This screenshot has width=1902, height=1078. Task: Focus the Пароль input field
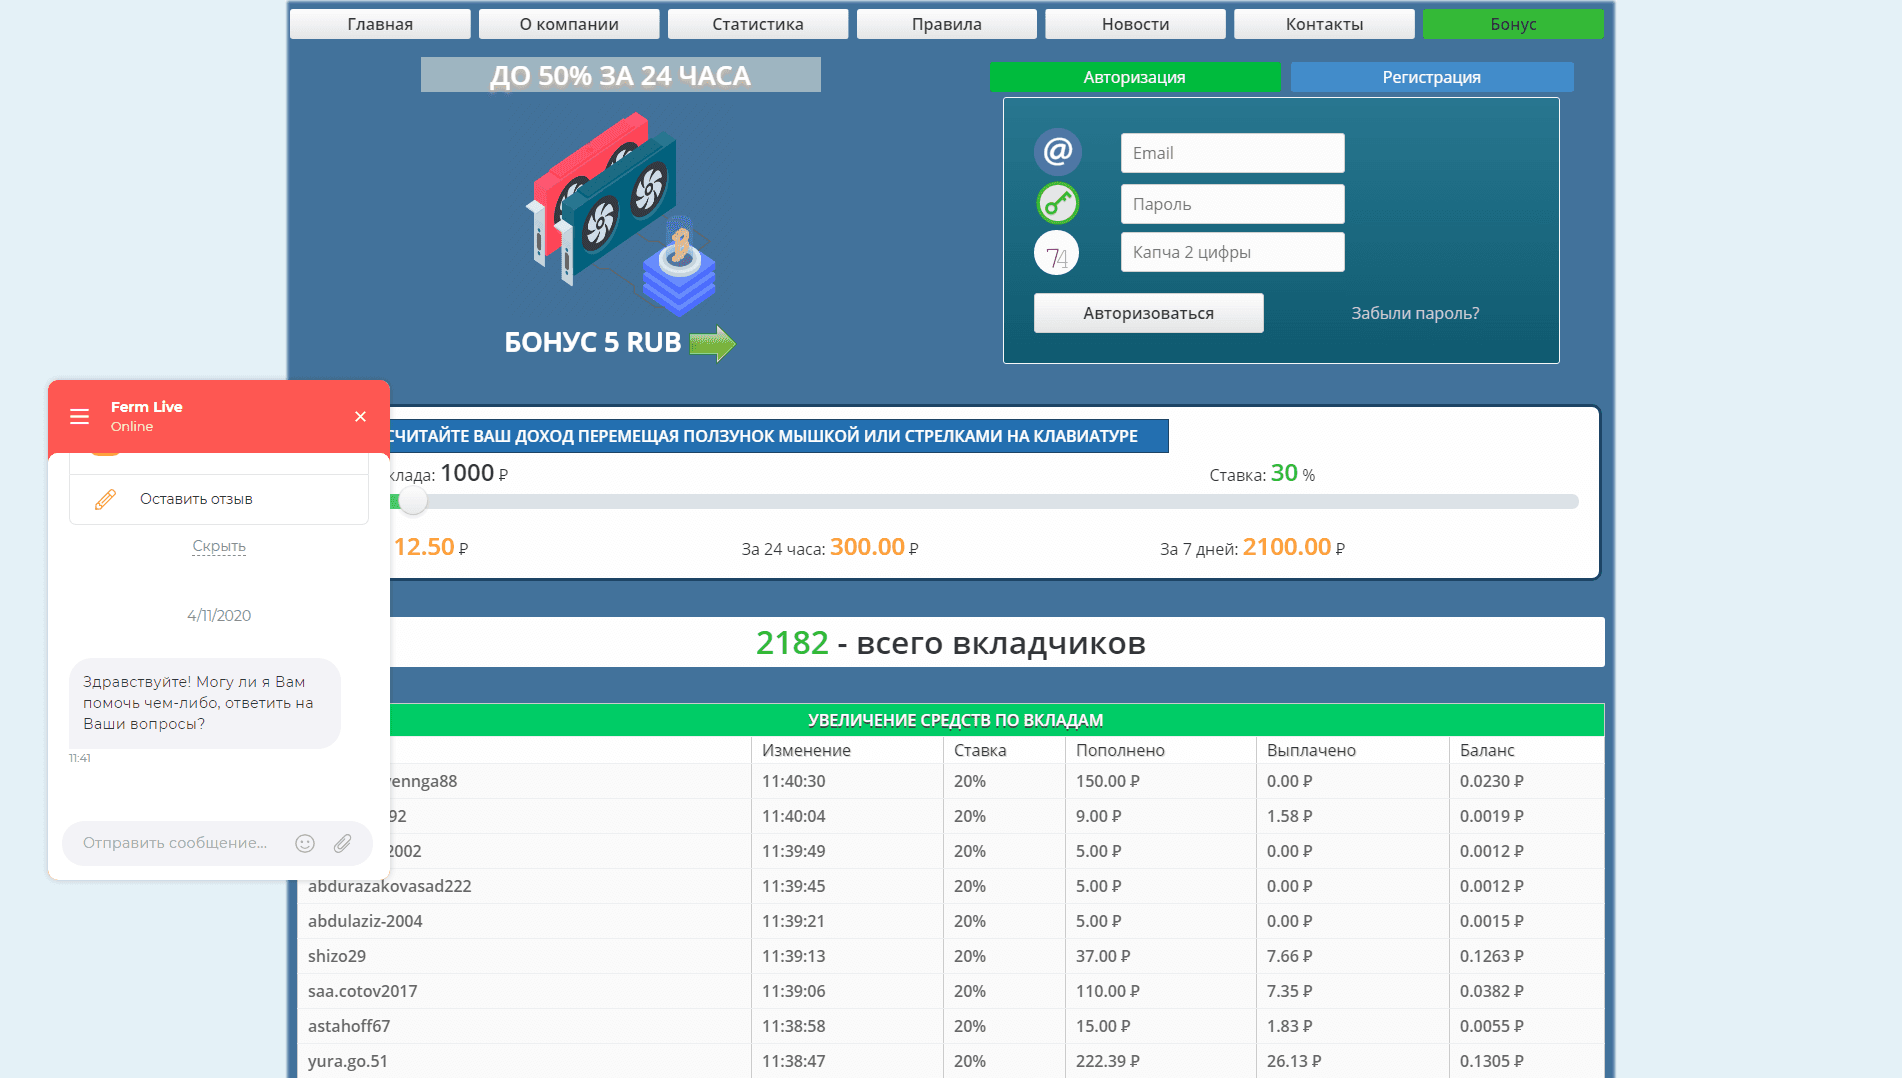(1232, 204)
